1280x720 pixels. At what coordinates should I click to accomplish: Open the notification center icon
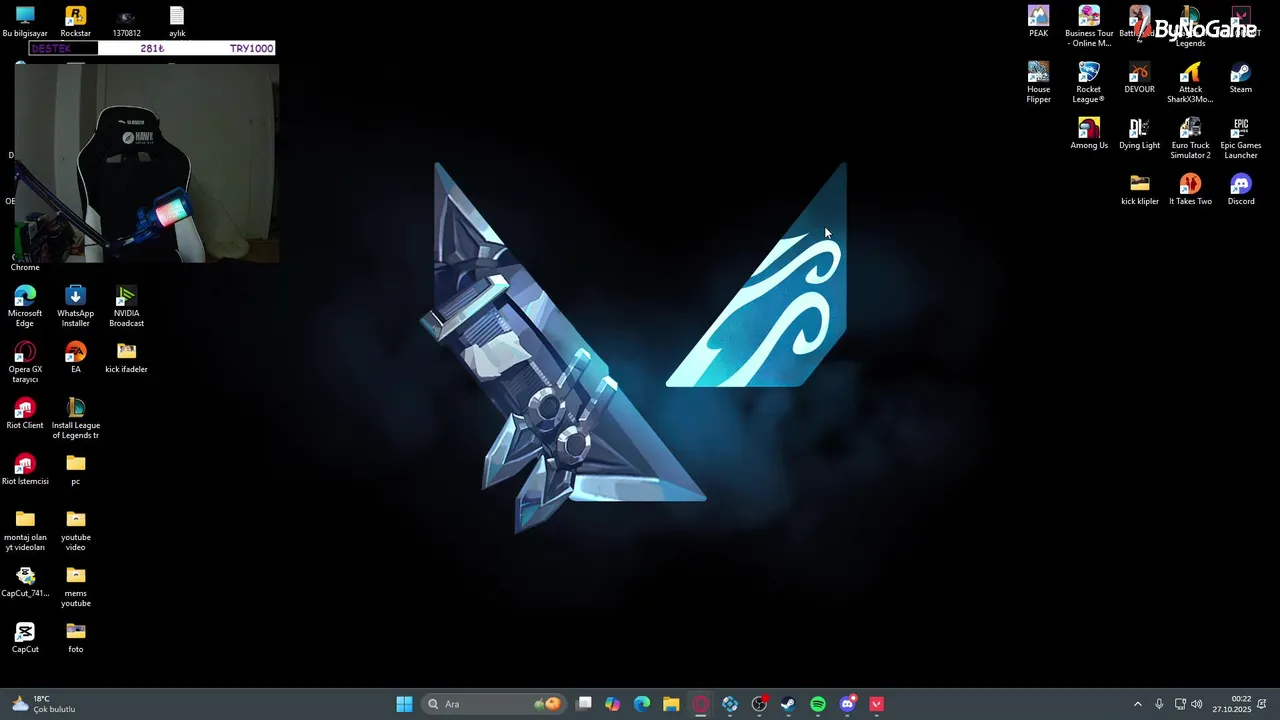coord(1262,704)
